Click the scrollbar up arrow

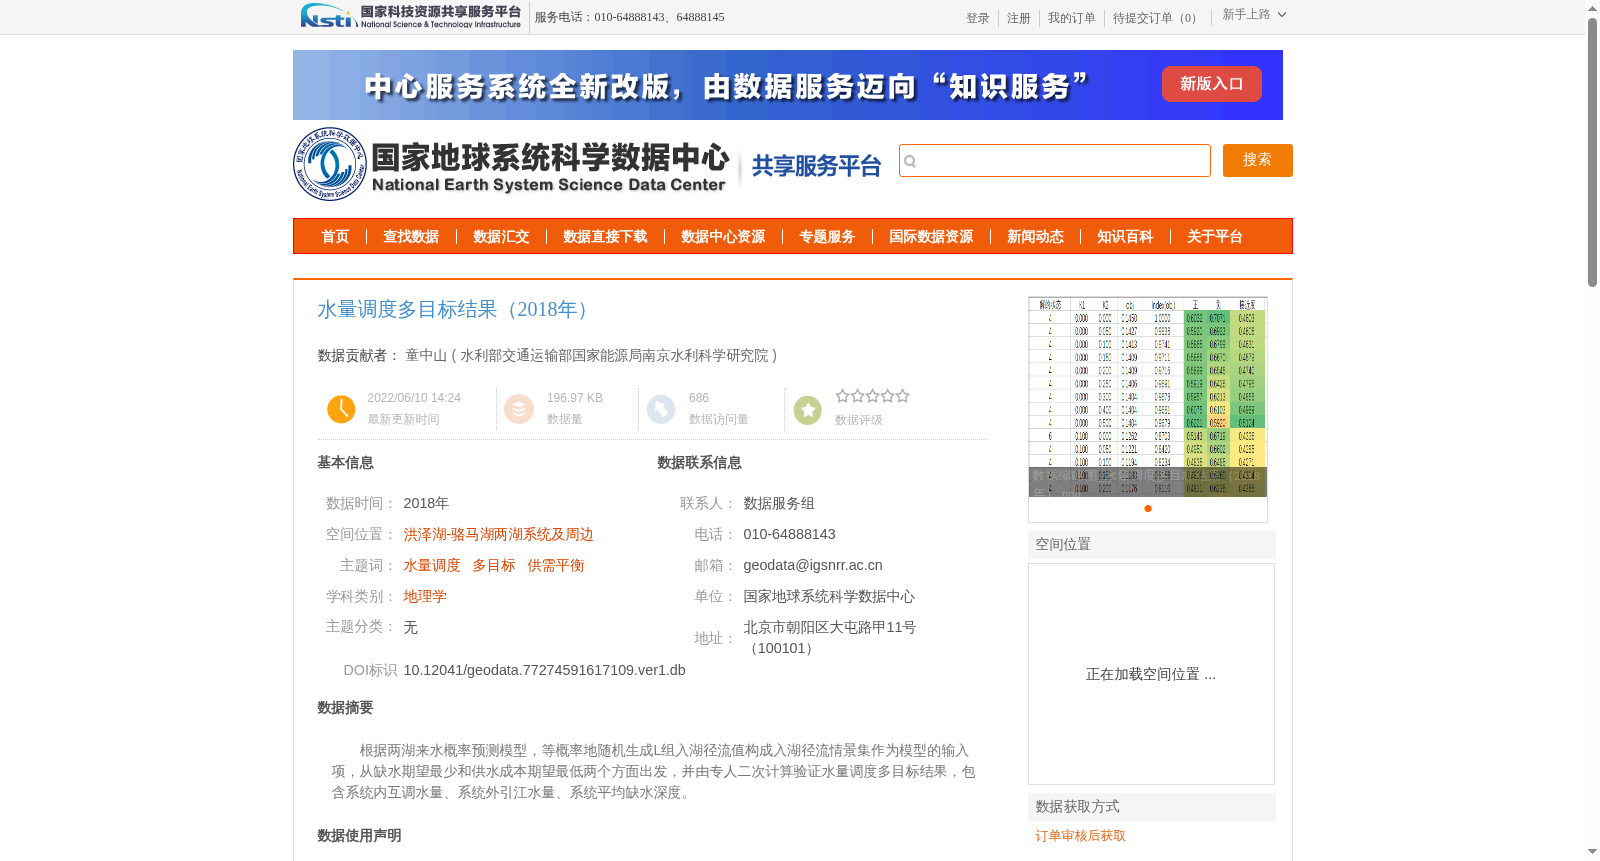pos(1592,7)
